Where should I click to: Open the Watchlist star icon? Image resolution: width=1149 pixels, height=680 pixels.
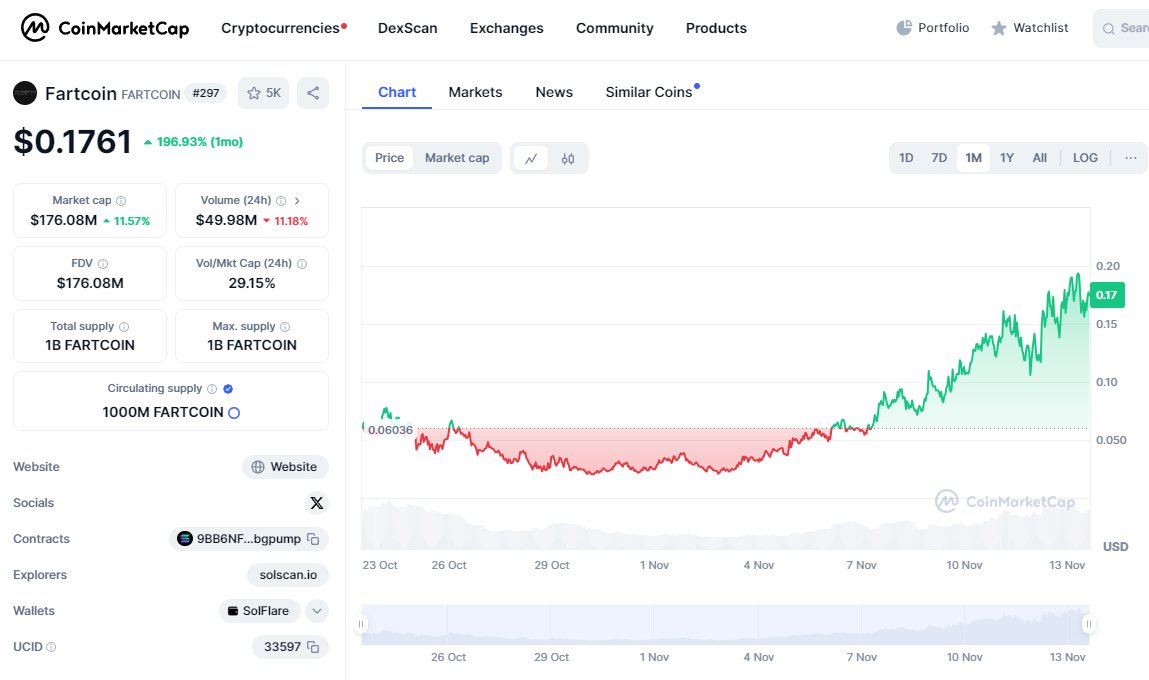click(x=999, y=28)
